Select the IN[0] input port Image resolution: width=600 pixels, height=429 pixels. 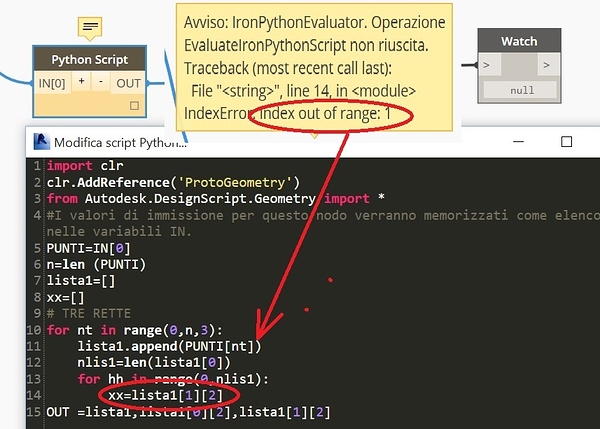pos(52,83)
